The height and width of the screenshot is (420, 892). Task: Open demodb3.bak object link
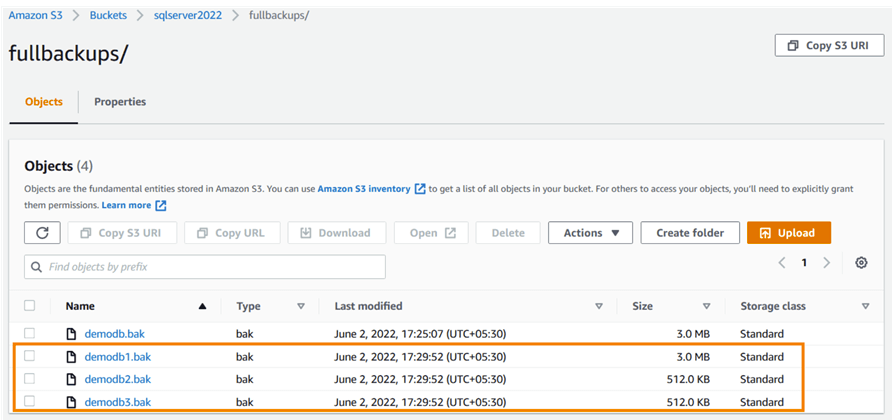coord(118,402)
